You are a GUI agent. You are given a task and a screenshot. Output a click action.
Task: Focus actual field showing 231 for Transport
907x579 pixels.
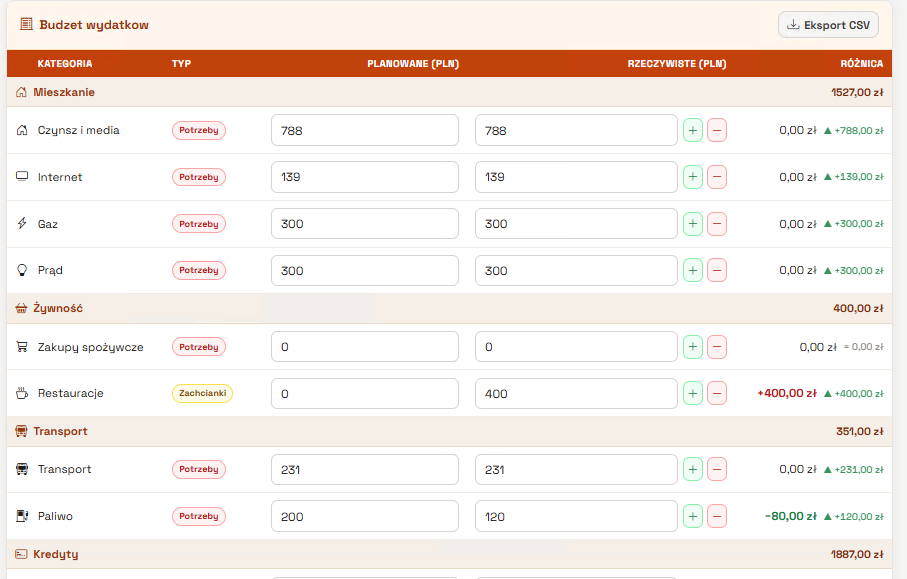[x=576, y=470]
